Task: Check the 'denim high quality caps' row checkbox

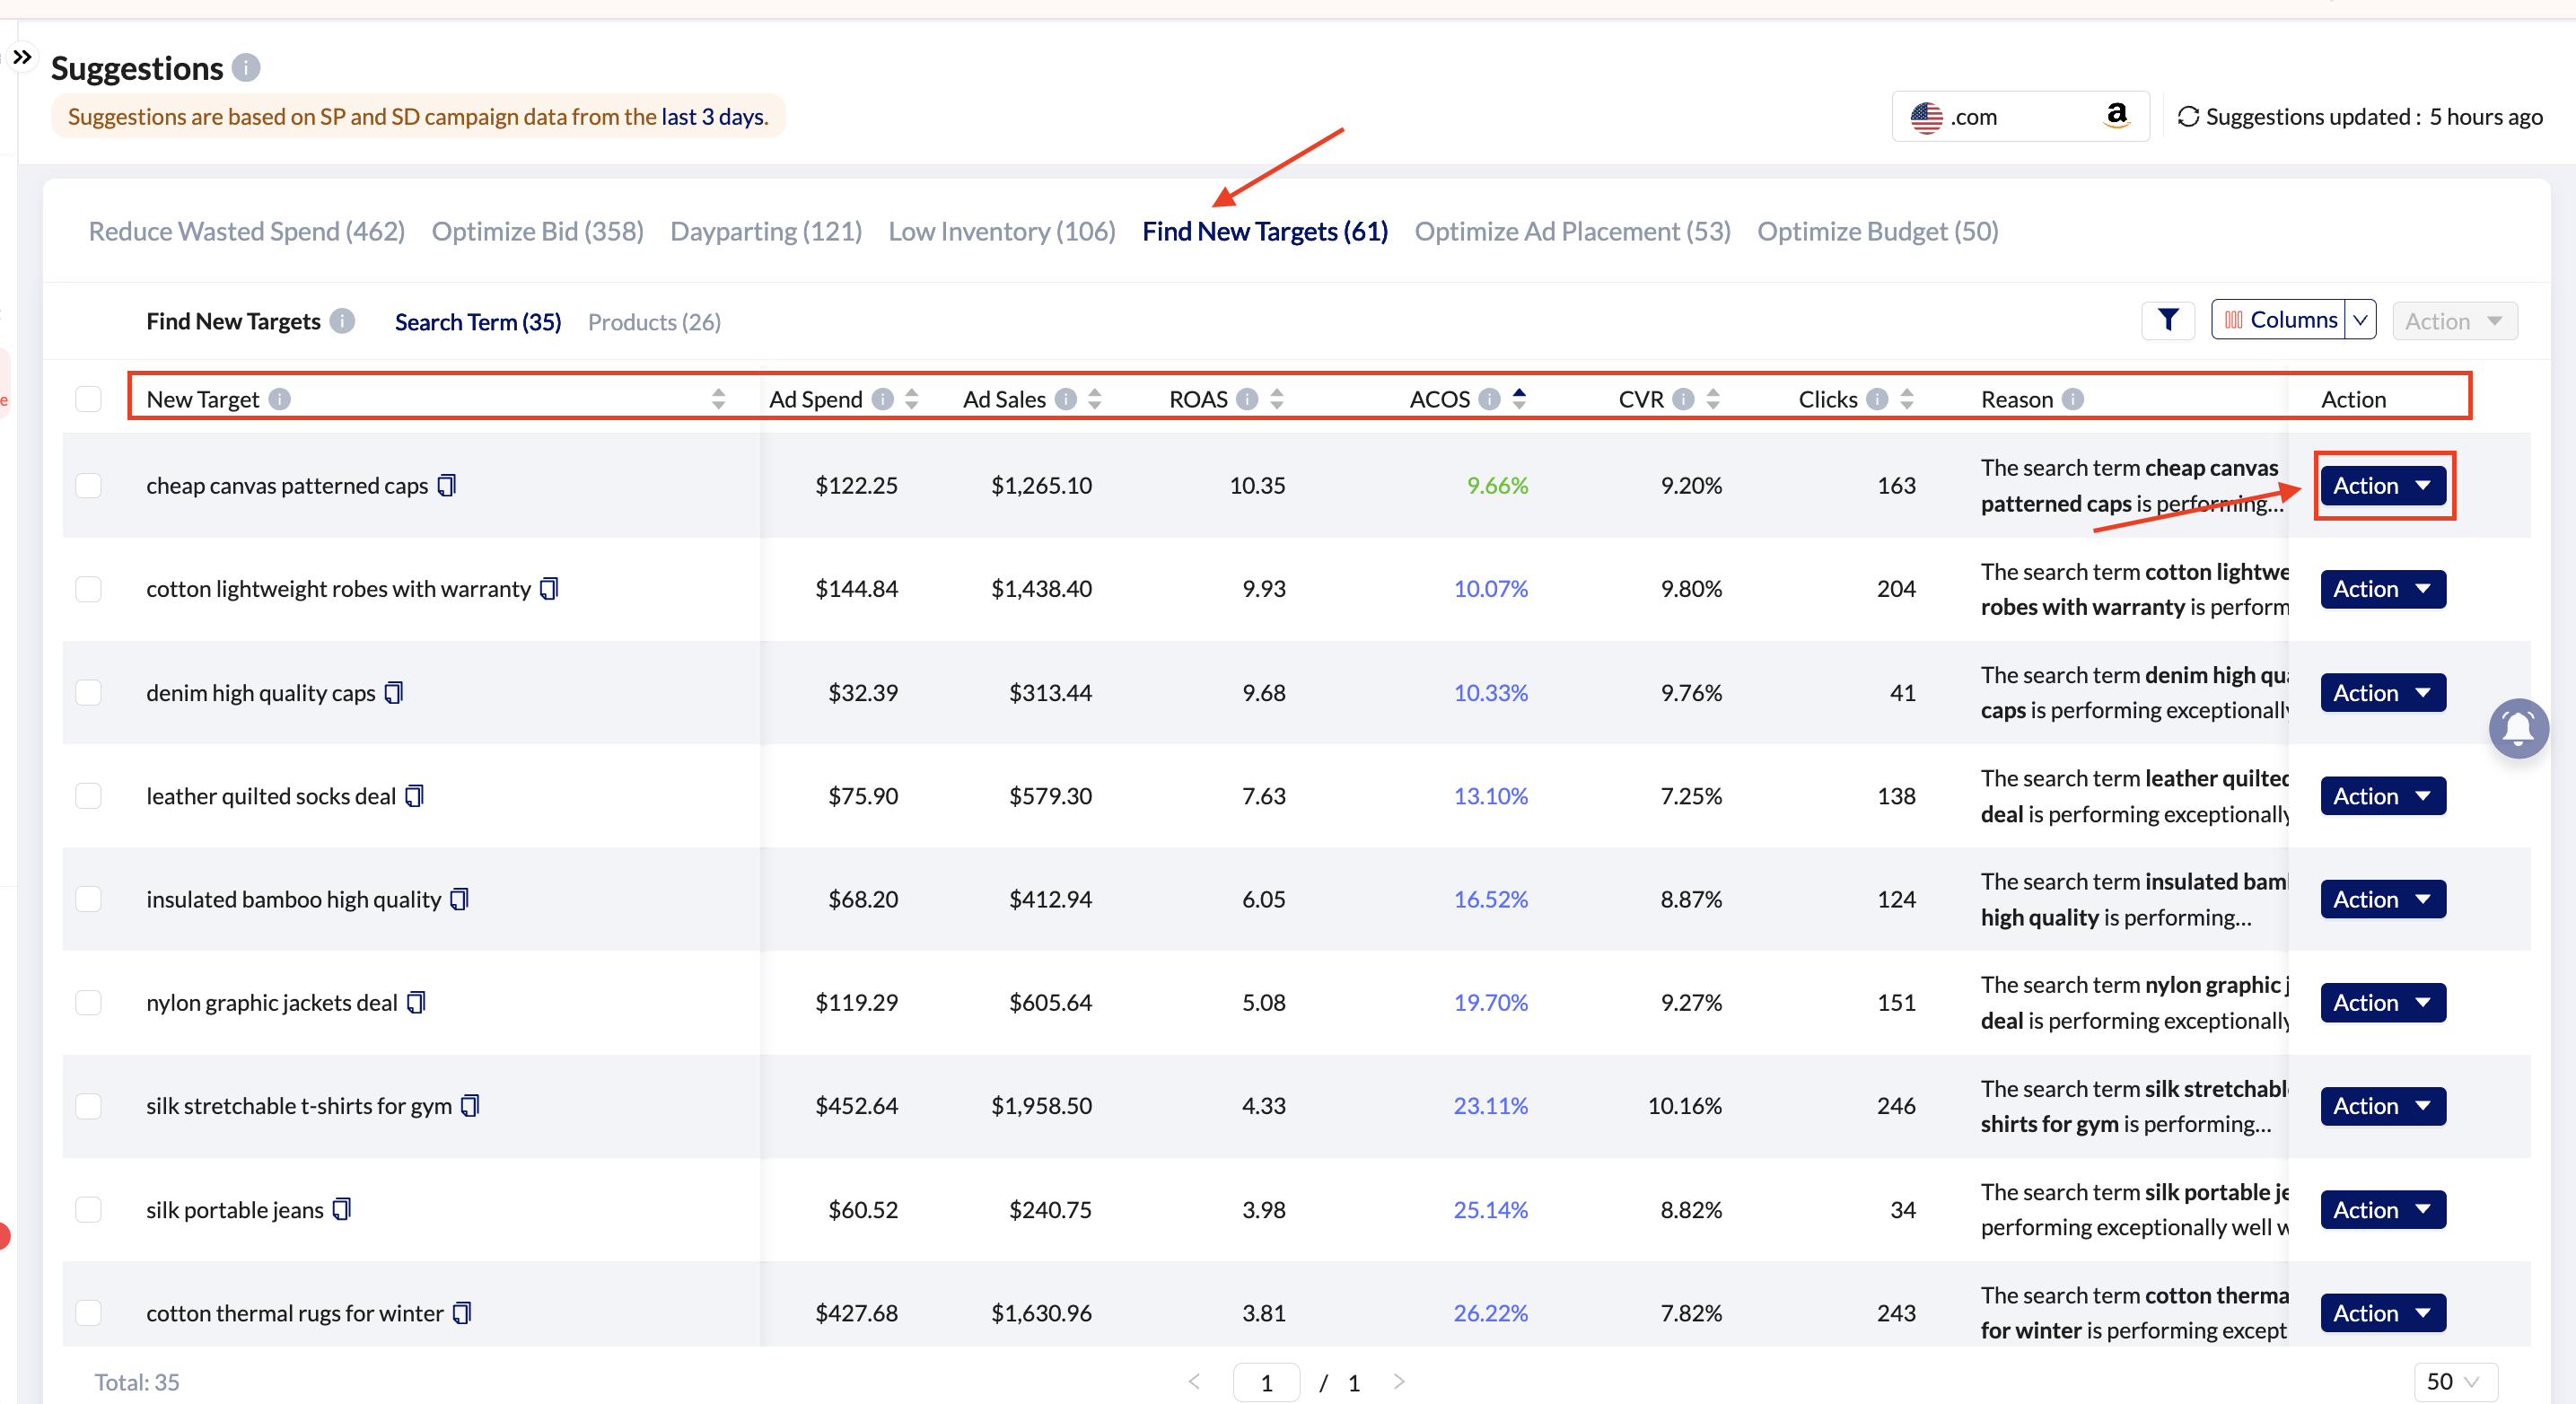Action: pyautogui.click(x=89, y=692)
